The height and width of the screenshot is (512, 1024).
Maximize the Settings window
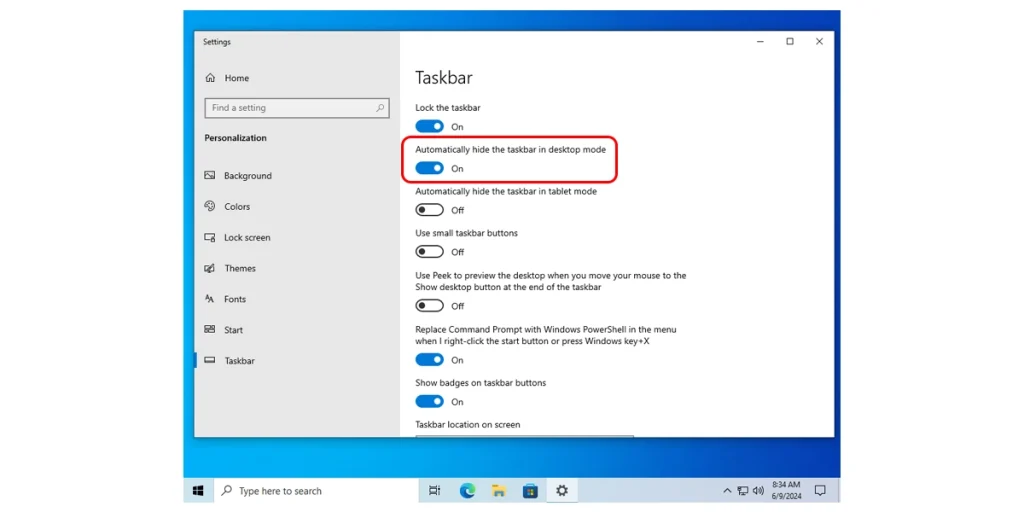click(790, 41)
